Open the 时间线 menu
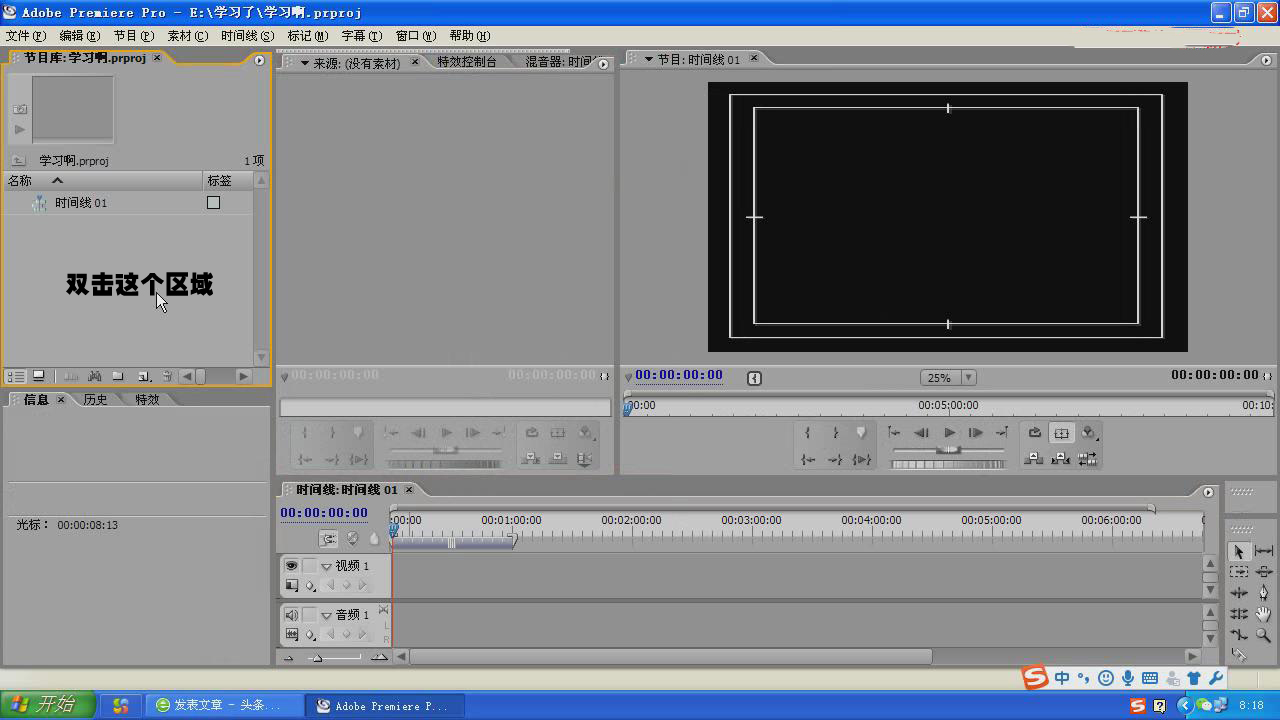The width and height of the screenshot is (1280, 720). (x=247, y=35)
